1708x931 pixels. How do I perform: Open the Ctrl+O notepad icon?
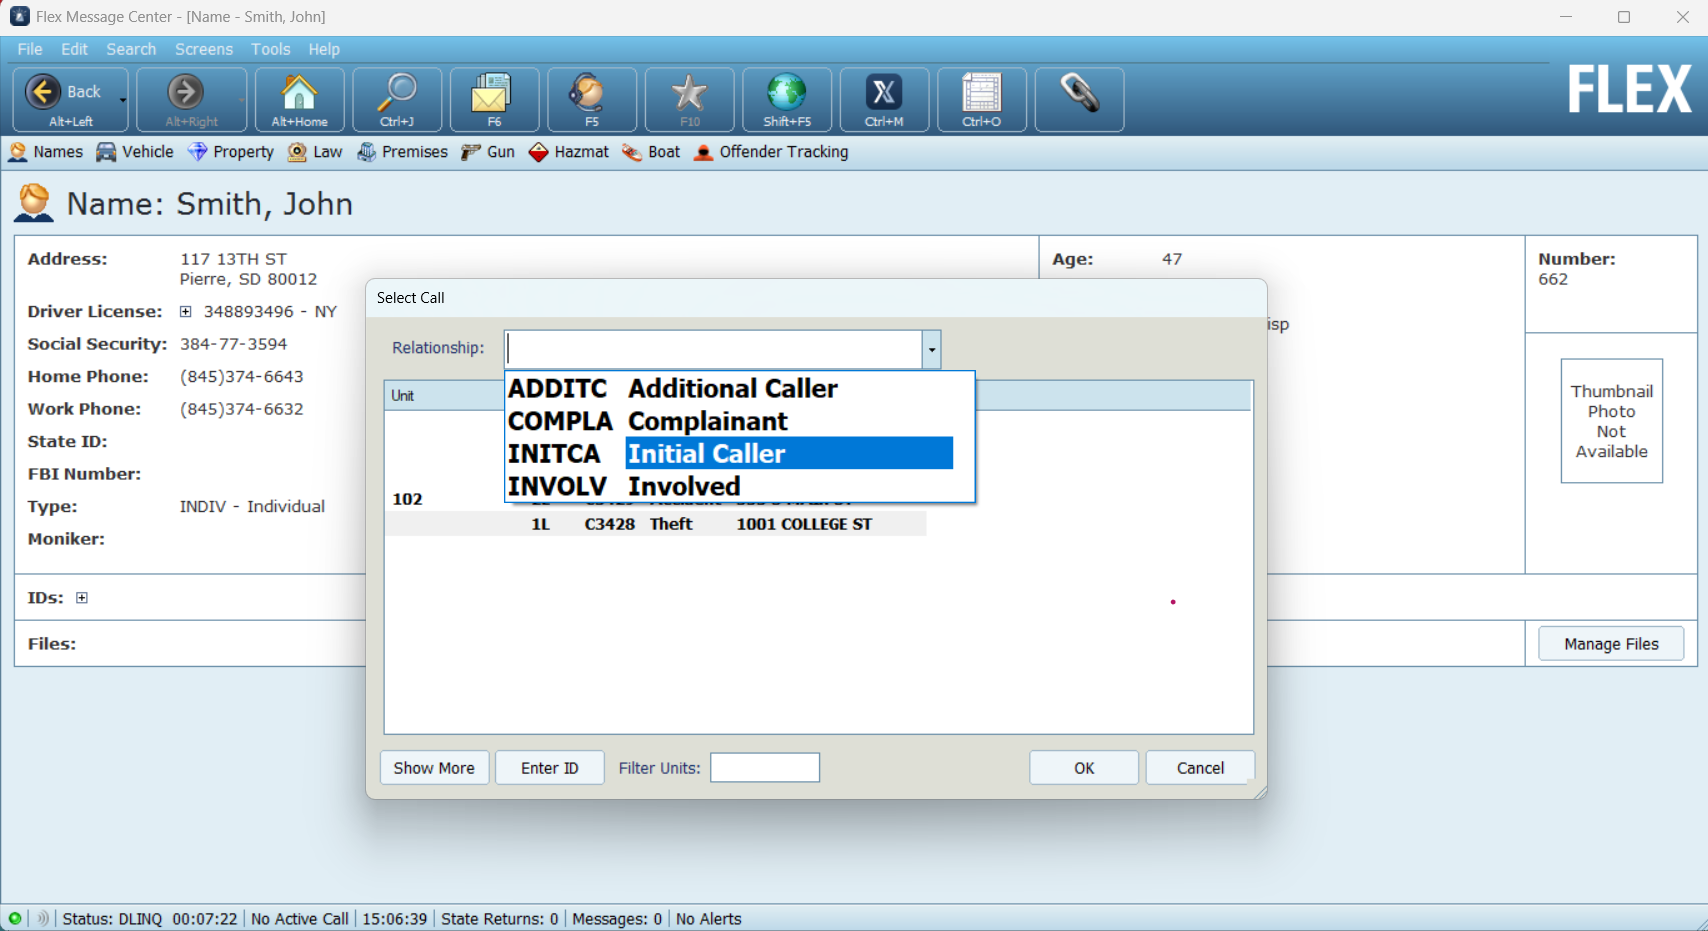click(x=981, y=95)
